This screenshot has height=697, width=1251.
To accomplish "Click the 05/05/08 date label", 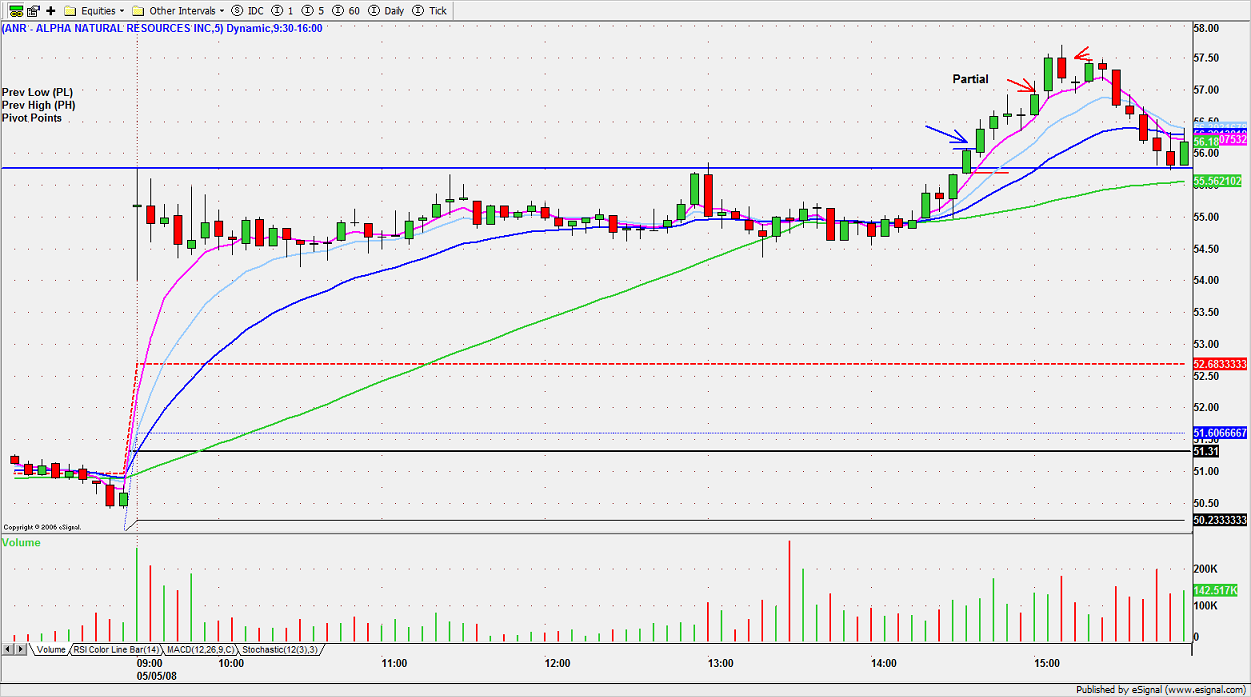I will pyautogui.click(x=159, y=675).
